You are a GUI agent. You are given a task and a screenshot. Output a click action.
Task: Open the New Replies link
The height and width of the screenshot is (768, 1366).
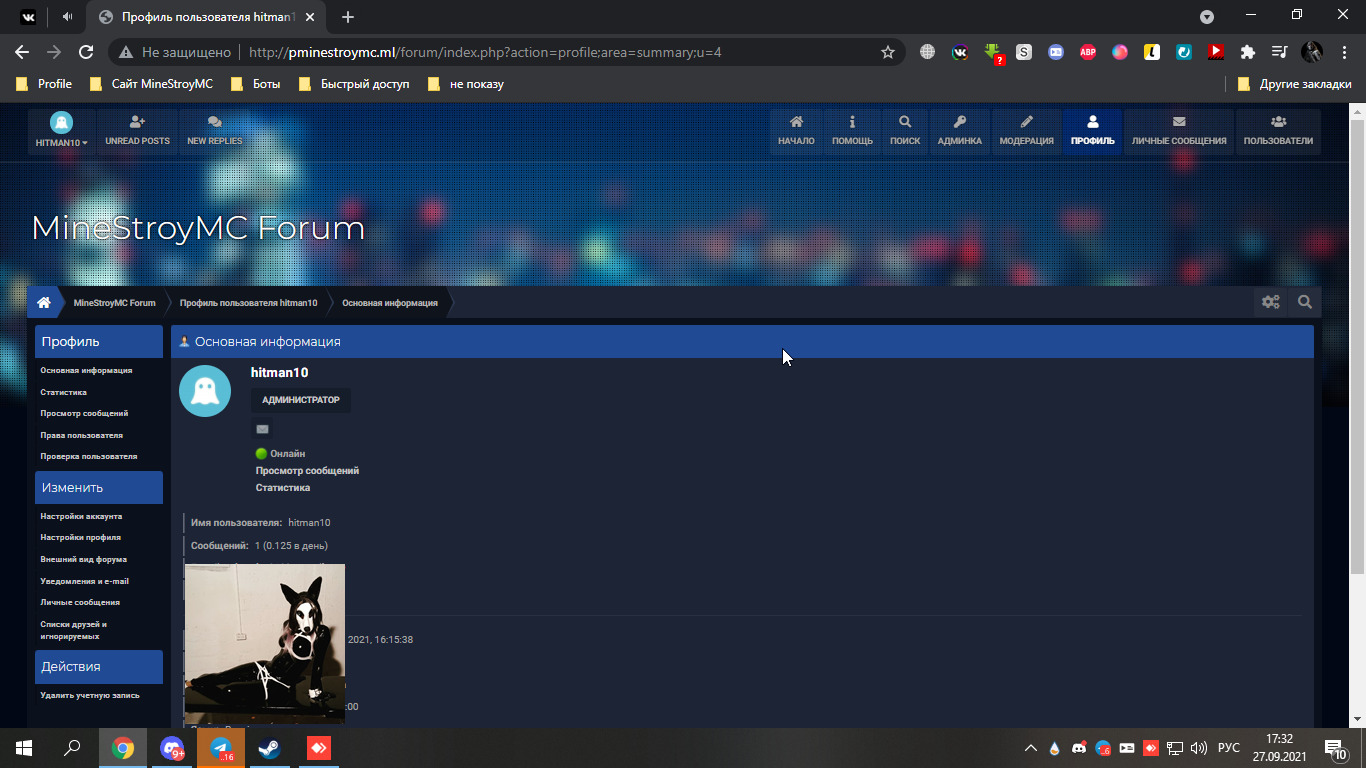click(x=215, y=131)
